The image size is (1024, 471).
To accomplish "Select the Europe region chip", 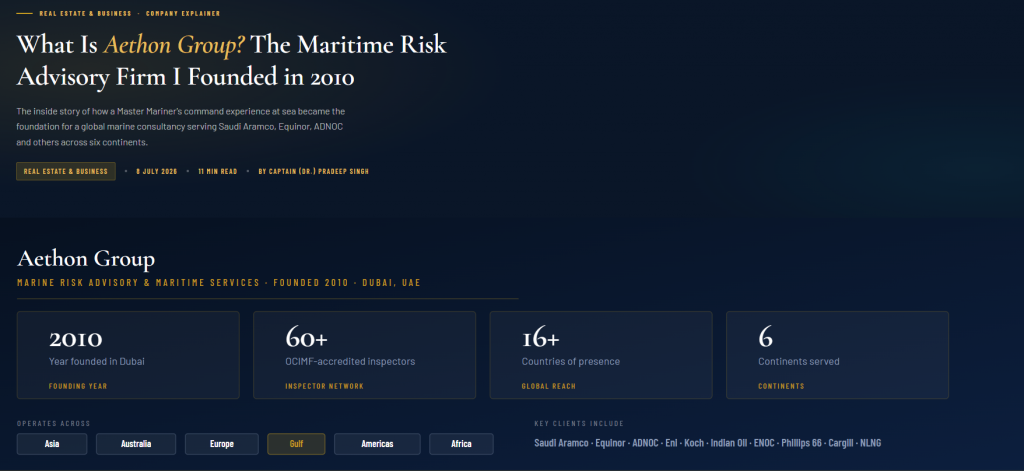I will click(x=221, y=444).
